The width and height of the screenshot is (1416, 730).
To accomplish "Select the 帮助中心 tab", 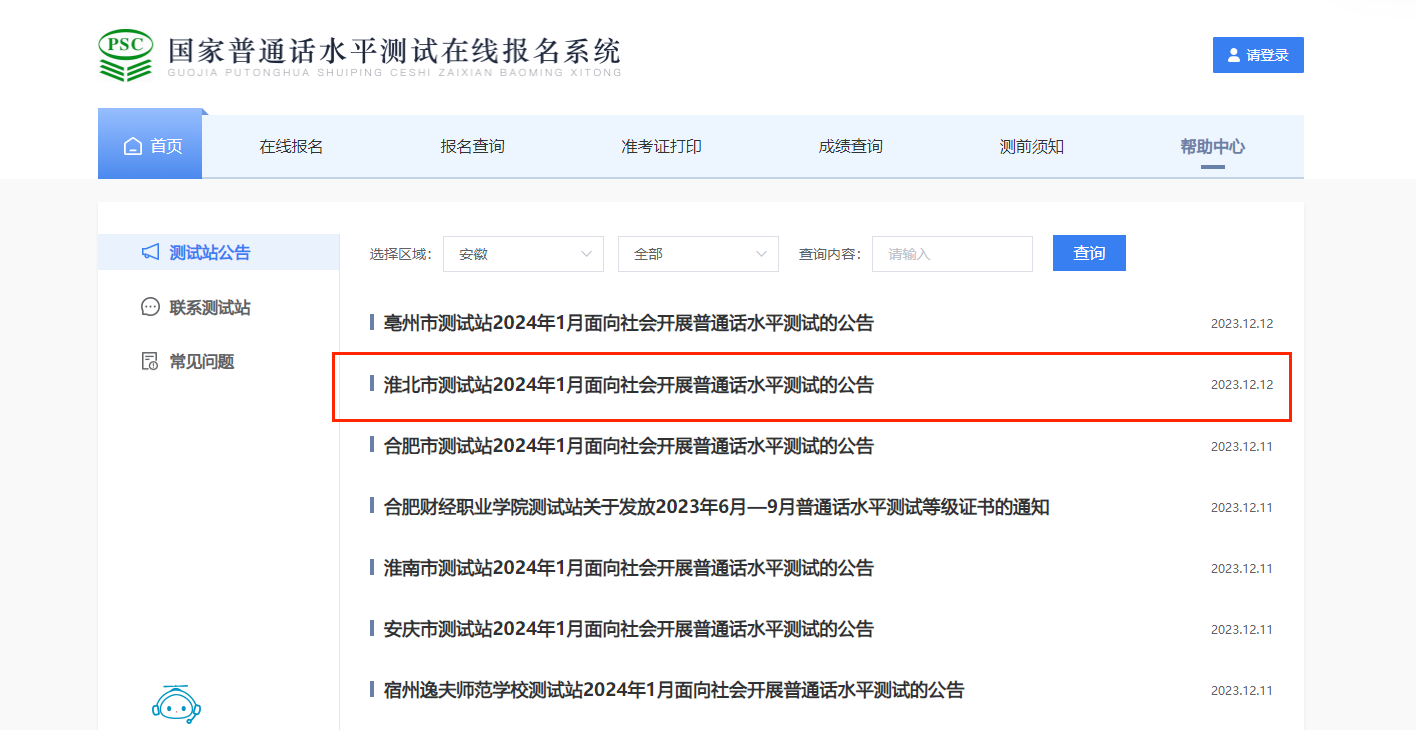I will click(1212, 147).
